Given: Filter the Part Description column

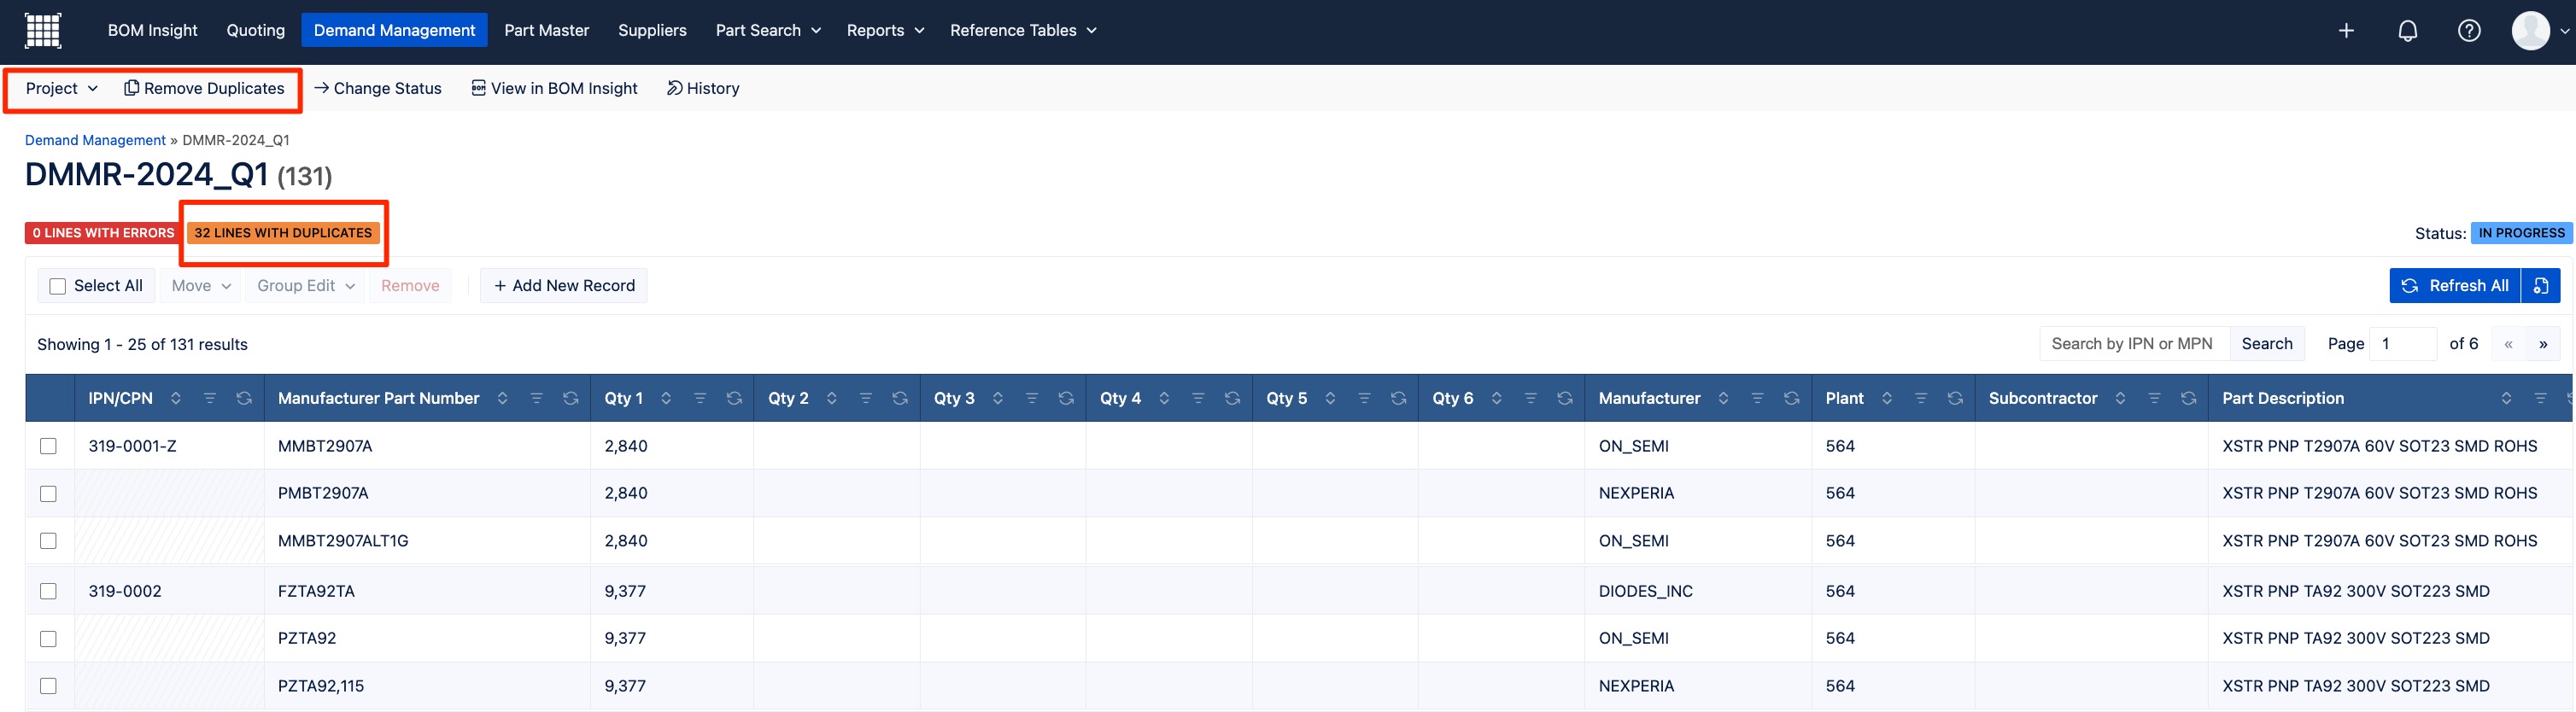Looking at the screenshot, I should (x=2540, y=398).
